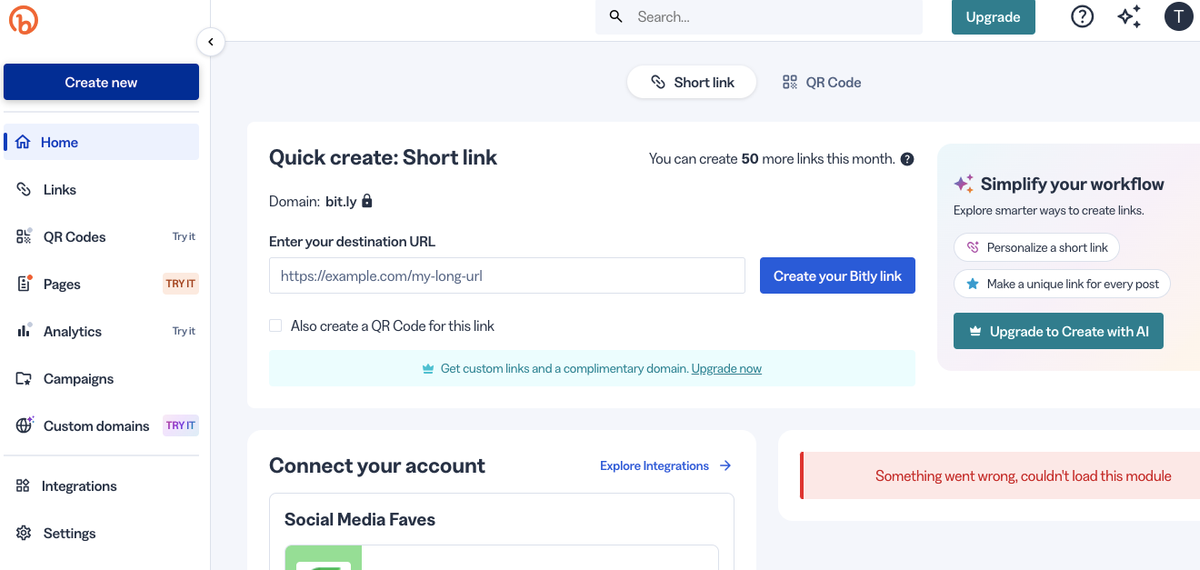The height and width of the screenshot is (570, 1200).
Task: Click Create your Bitly link button
Action: coord(837,276)
